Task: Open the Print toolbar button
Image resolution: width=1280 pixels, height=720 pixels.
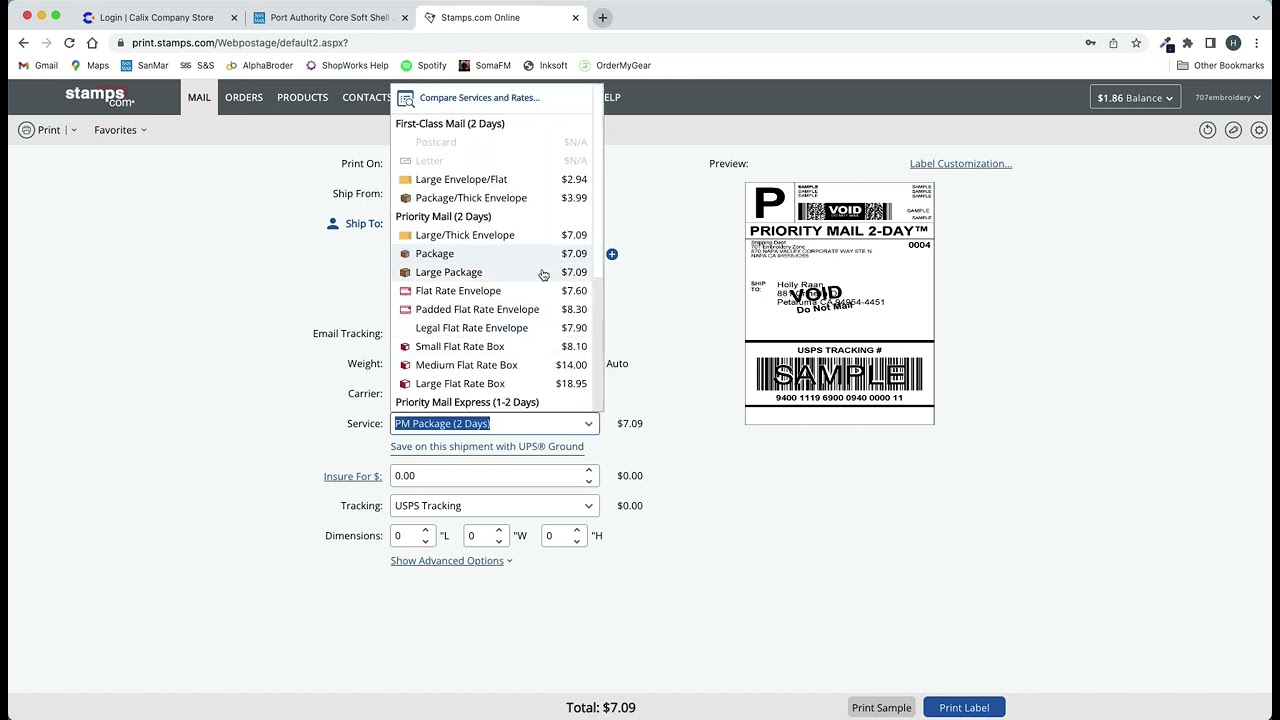Action: coord(39,130)
